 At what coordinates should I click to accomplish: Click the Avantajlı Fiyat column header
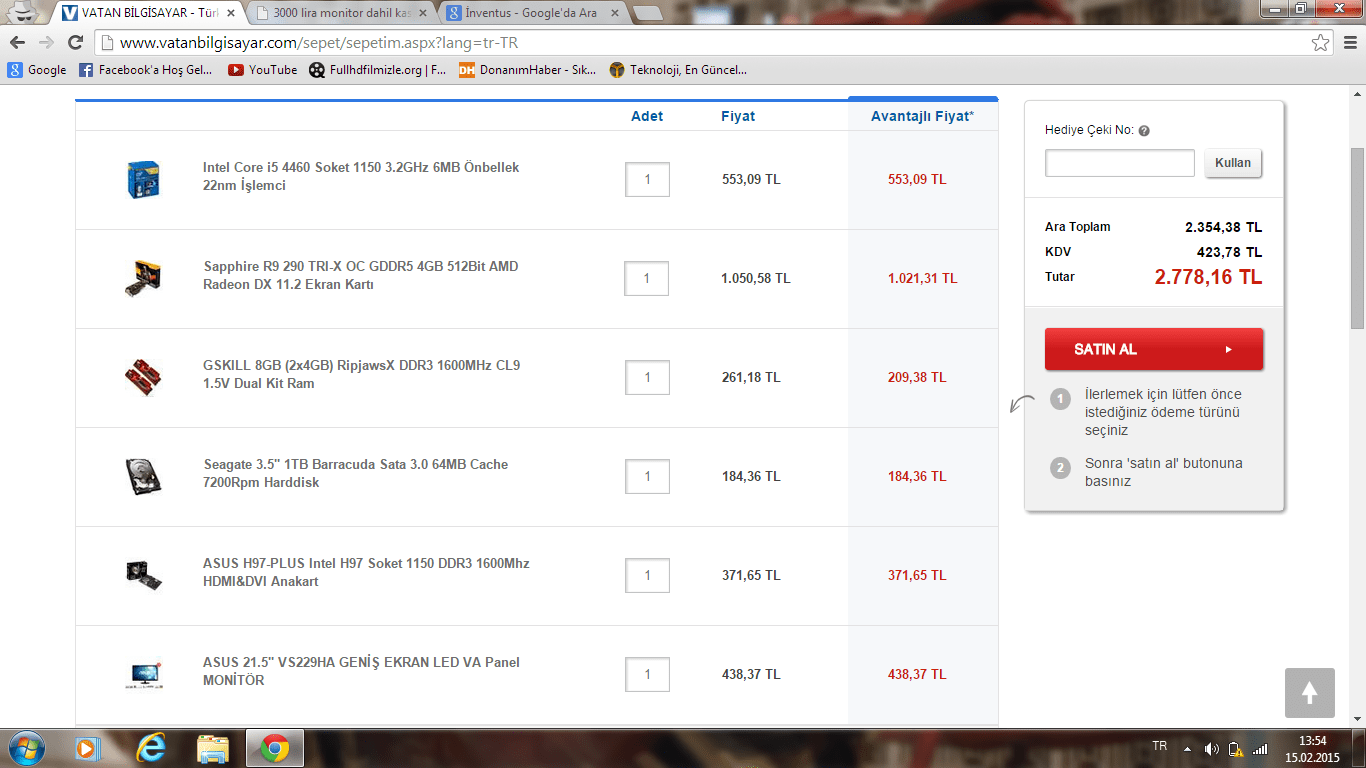click(922, 116)
